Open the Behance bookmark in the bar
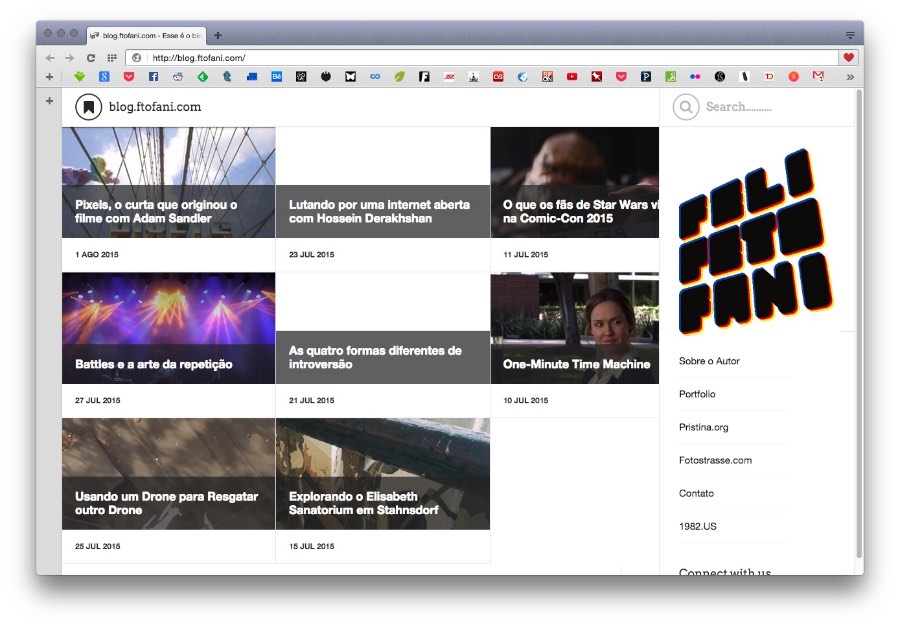900x627 pixels. [x=277, y=76]
